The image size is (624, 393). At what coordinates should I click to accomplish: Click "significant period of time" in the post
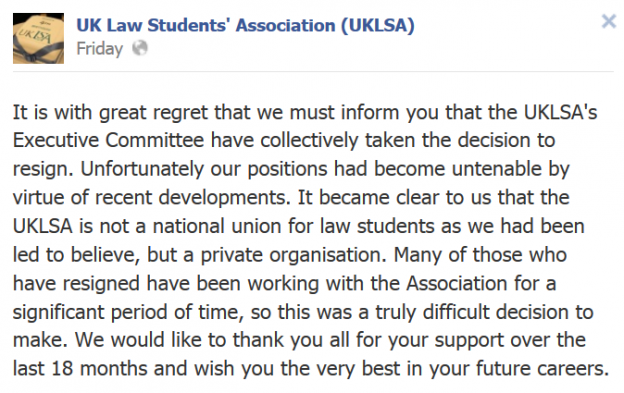[128, 312]
